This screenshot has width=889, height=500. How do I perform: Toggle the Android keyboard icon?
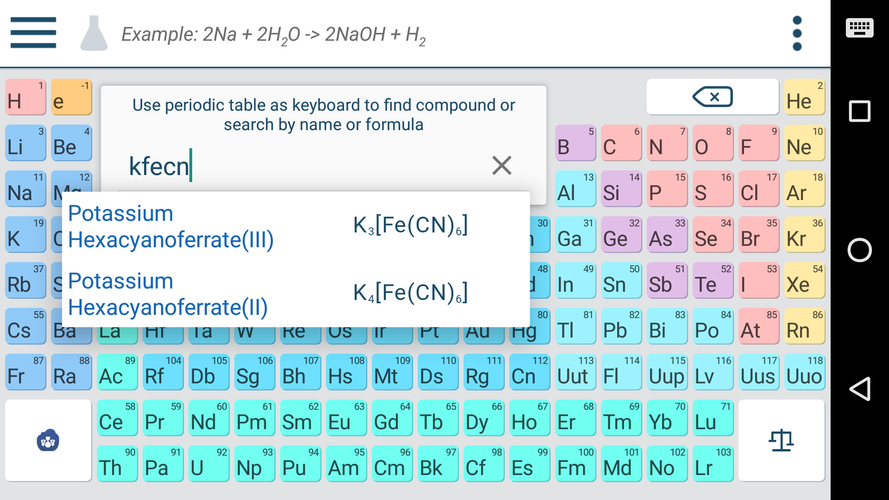point(859,28)
